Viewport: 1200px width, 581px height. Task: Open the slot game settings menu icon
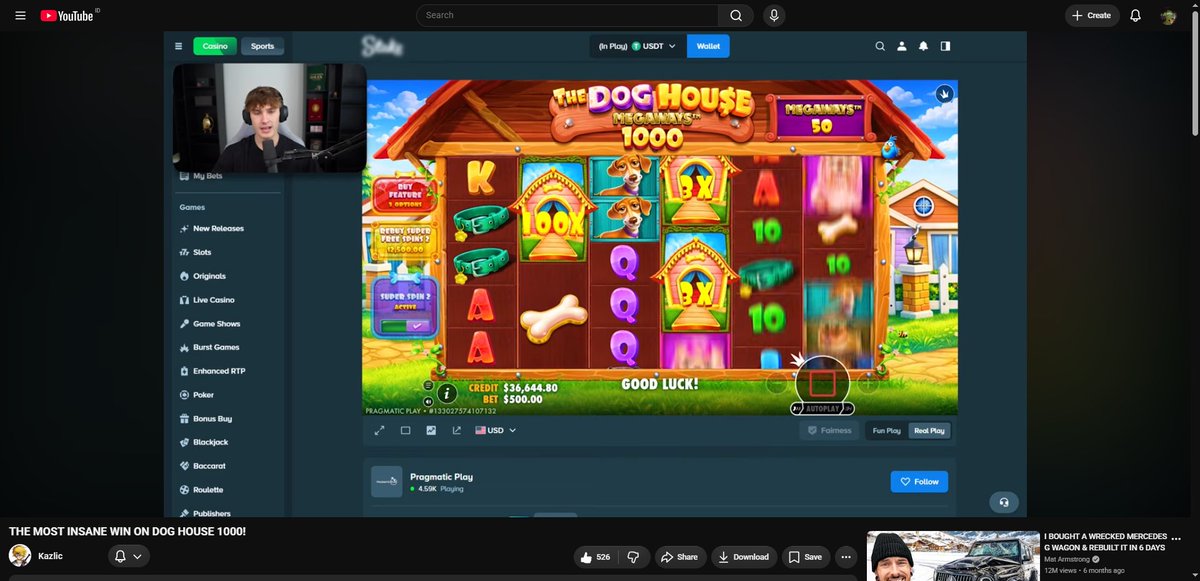click(428, 385)
